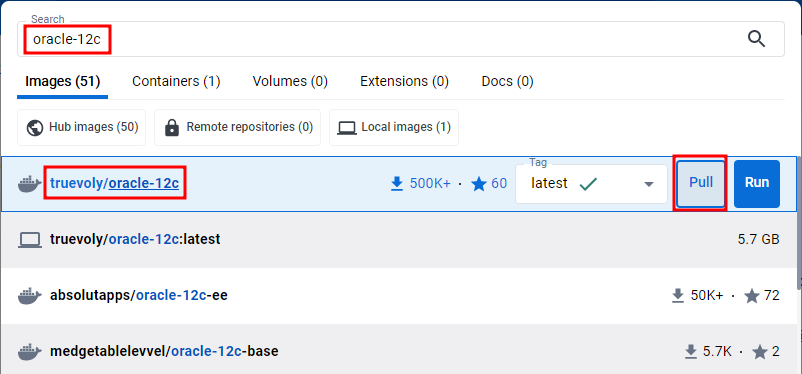802x374 pixels.
Task: Click the 5.7K downloads icon
Action: (x=690, y=352)
